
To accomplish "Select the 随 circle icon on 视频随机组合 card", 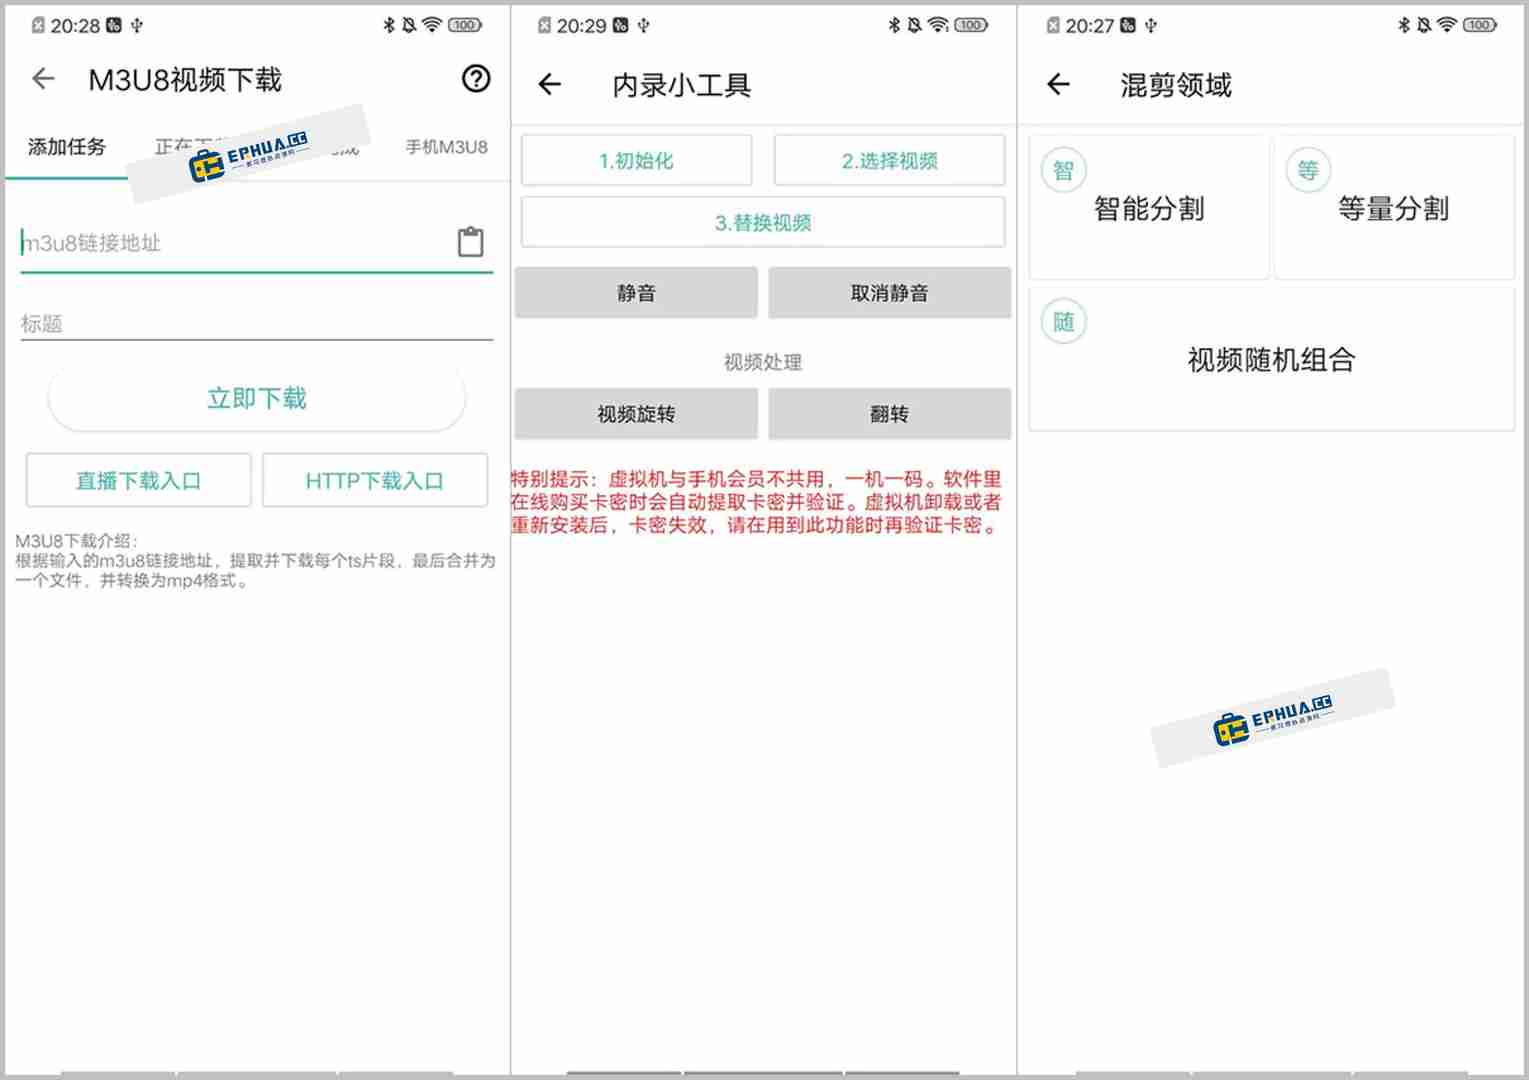I will pos(1063,321).
